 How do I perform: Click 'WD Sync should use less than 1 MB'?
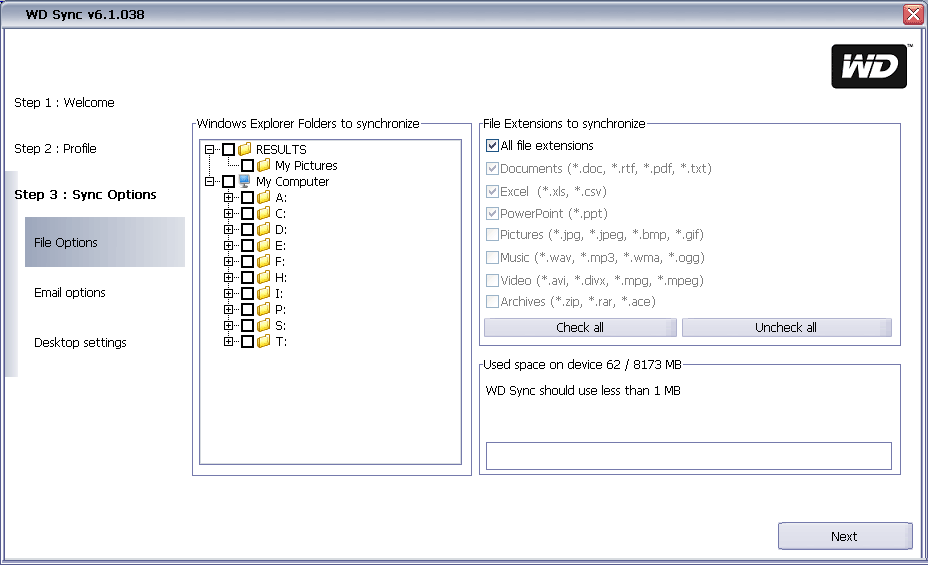[583, 390]
